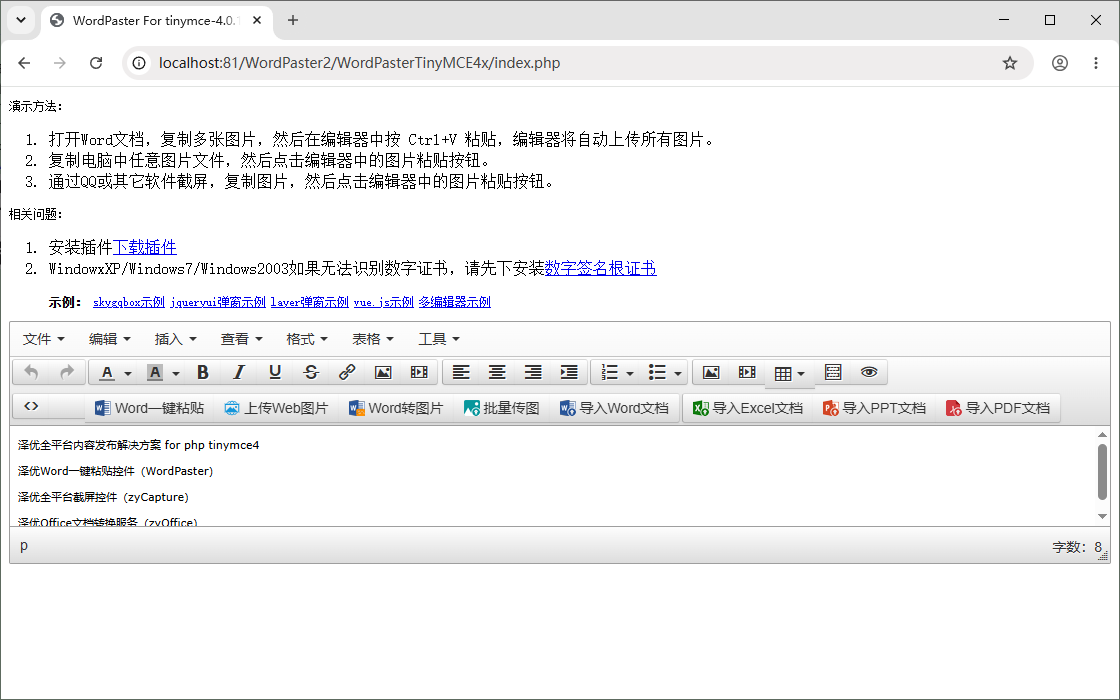Open the vue.js示例 link

coord(384,302)
